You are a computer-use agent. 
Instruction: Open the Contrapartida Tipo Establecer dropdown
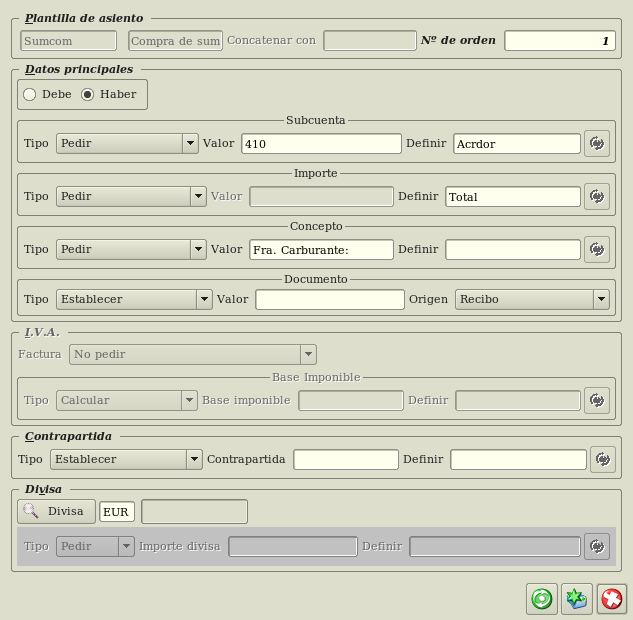coord(126,459)
